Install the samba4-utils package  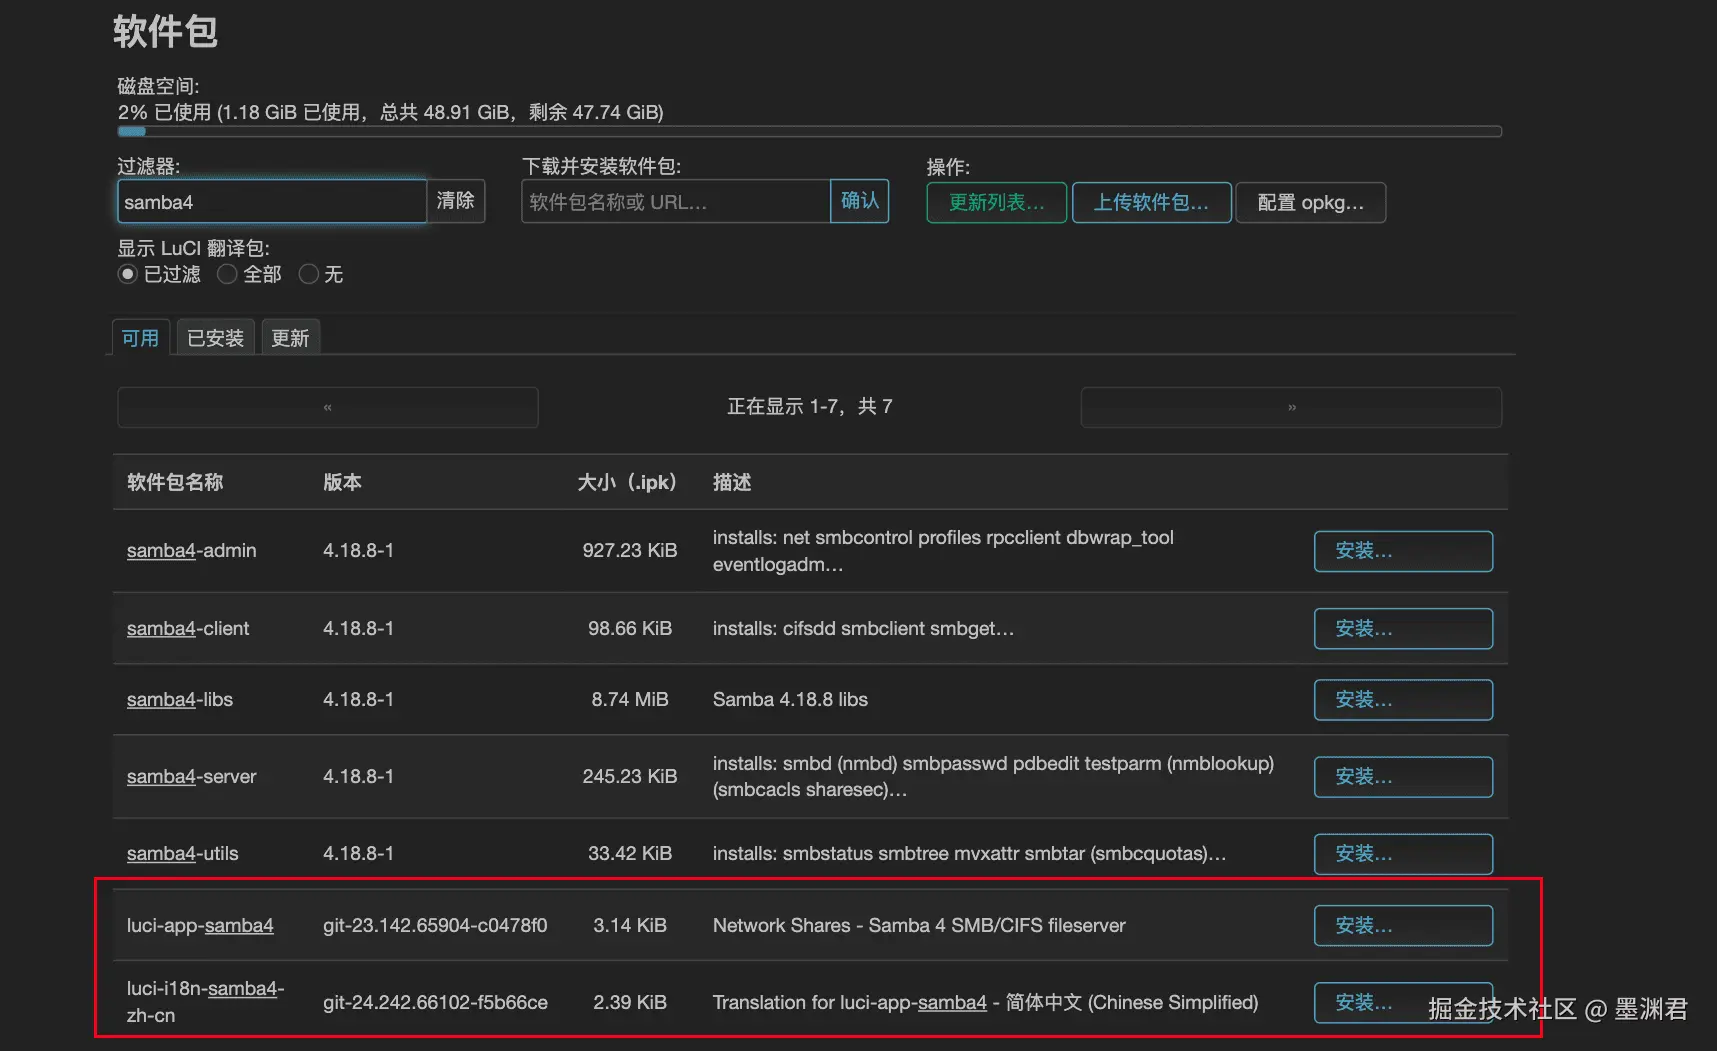[x=1403, y=853]
